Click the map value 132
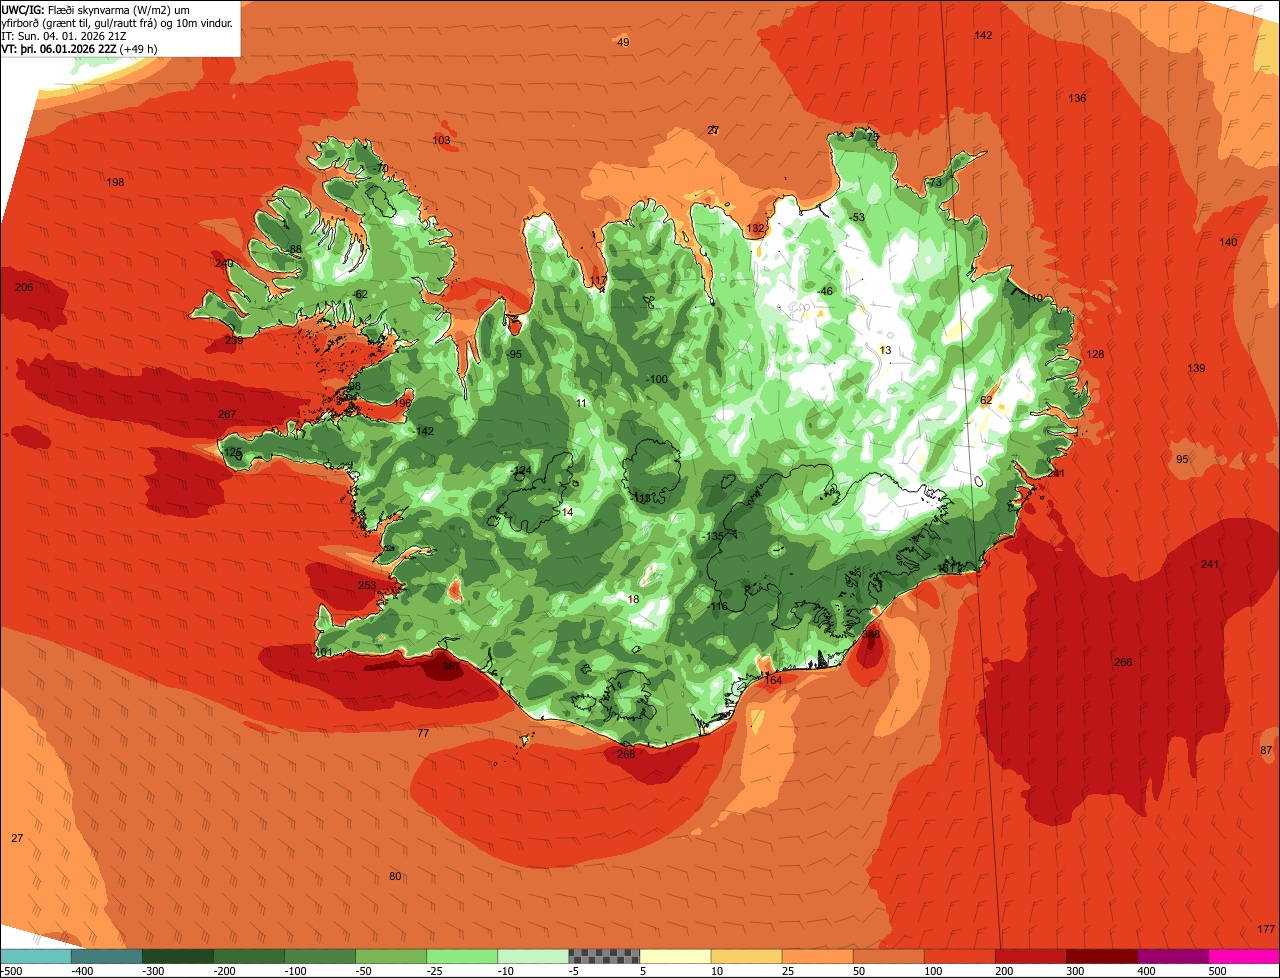Viewport: 1280px width, 978px height. (755, 228)
